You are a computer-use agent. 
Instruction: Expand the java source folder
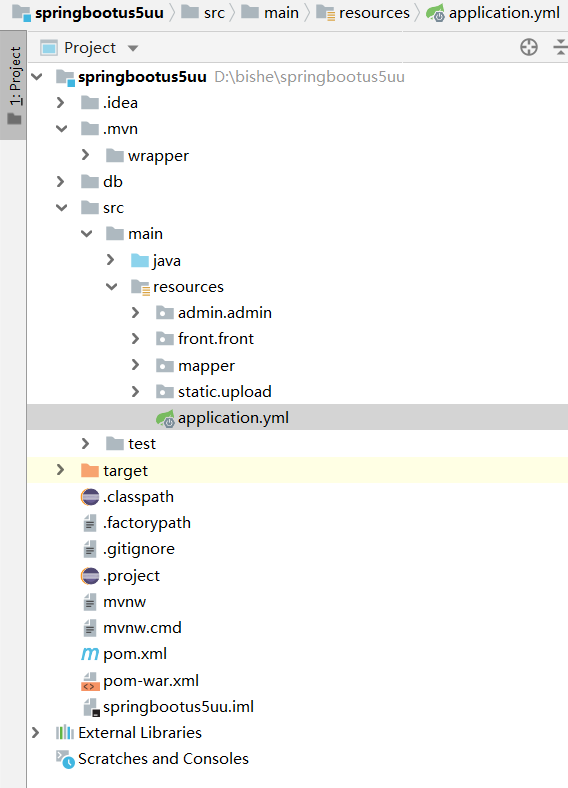[111, 260]
